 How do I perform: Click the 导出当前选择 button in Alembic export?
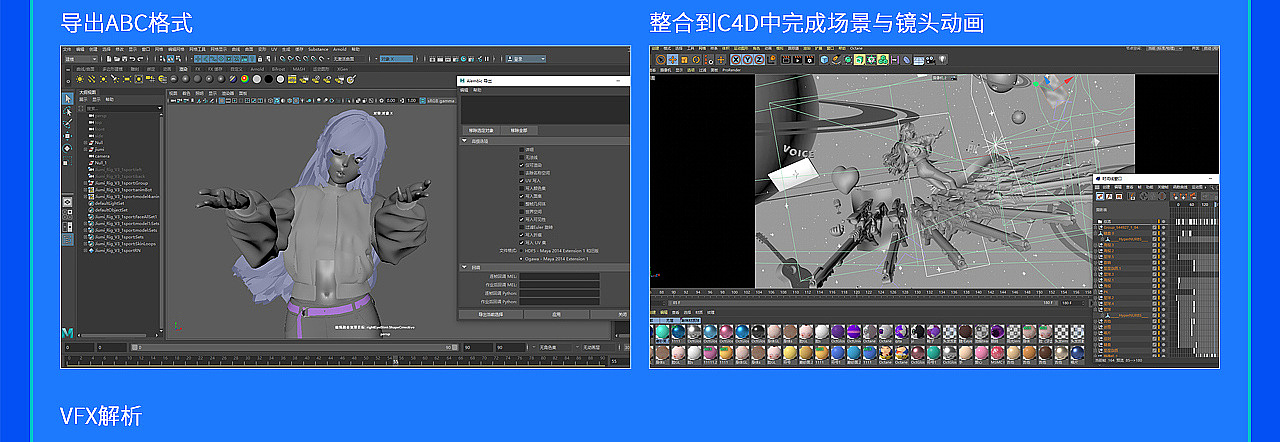coord(491,314)
